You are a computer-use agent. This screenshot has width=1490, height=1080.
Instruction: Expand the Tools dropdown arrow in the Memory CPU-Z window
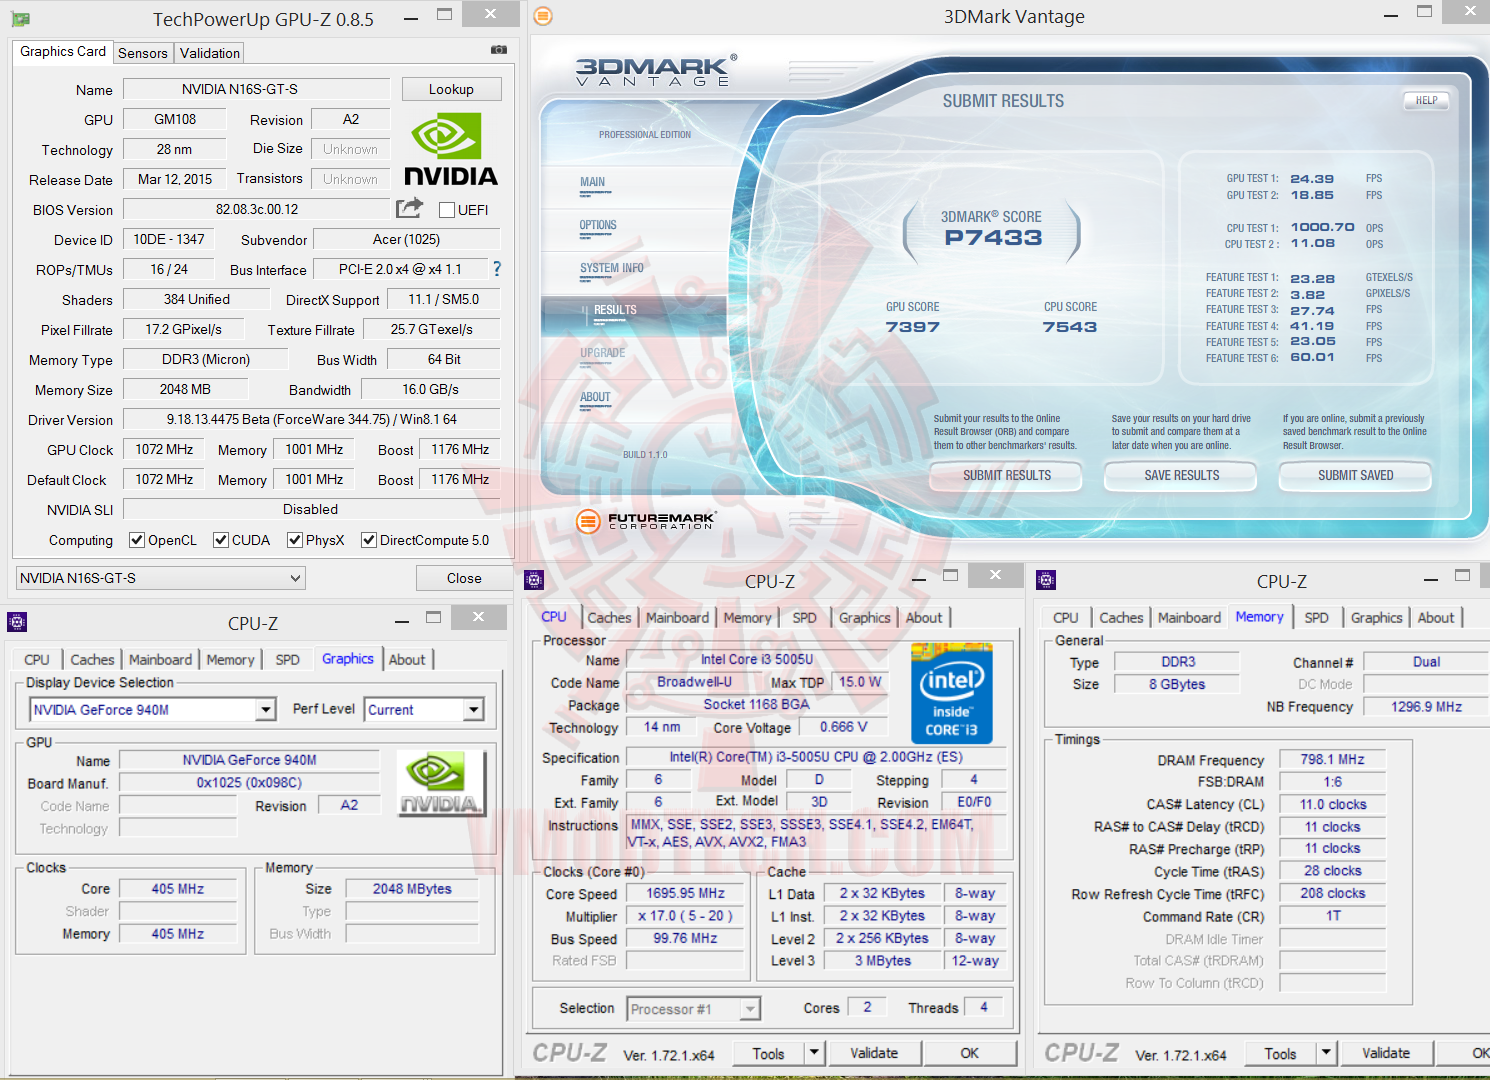point(1327,1053)
